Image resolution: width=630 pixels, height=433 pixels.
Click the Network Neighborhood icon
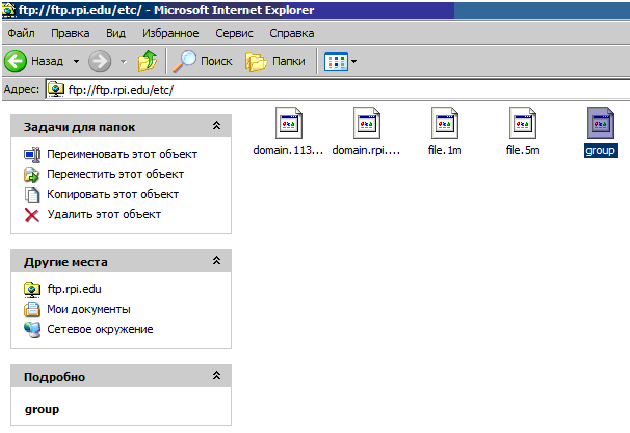[x=32, y=330]
